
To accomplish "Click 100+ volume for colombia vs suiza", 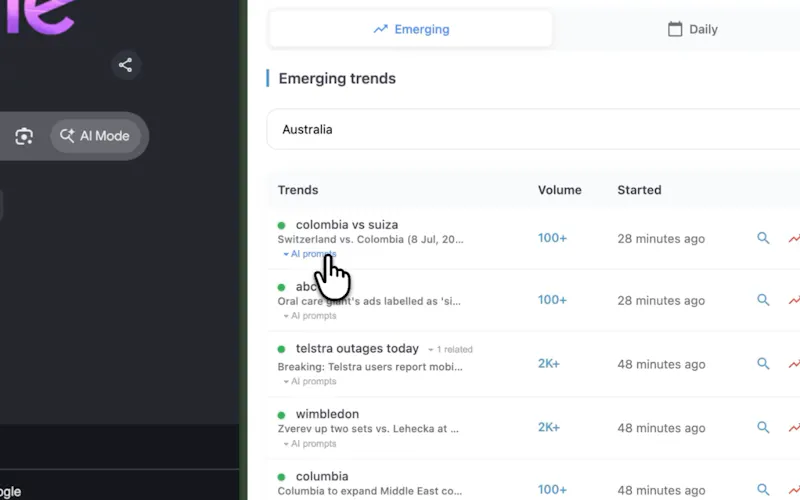I will (552, 238).
